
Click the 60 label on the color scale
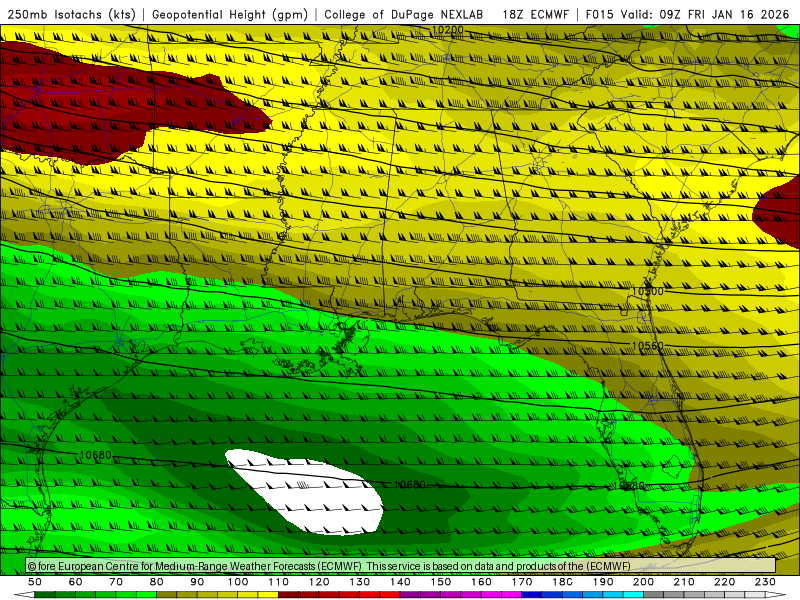tap(76, 582)
